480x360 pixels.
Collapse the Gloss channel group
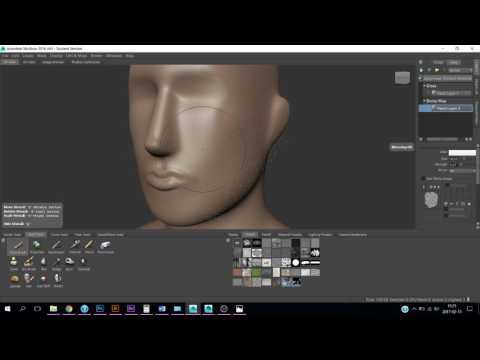coord(424,86)
